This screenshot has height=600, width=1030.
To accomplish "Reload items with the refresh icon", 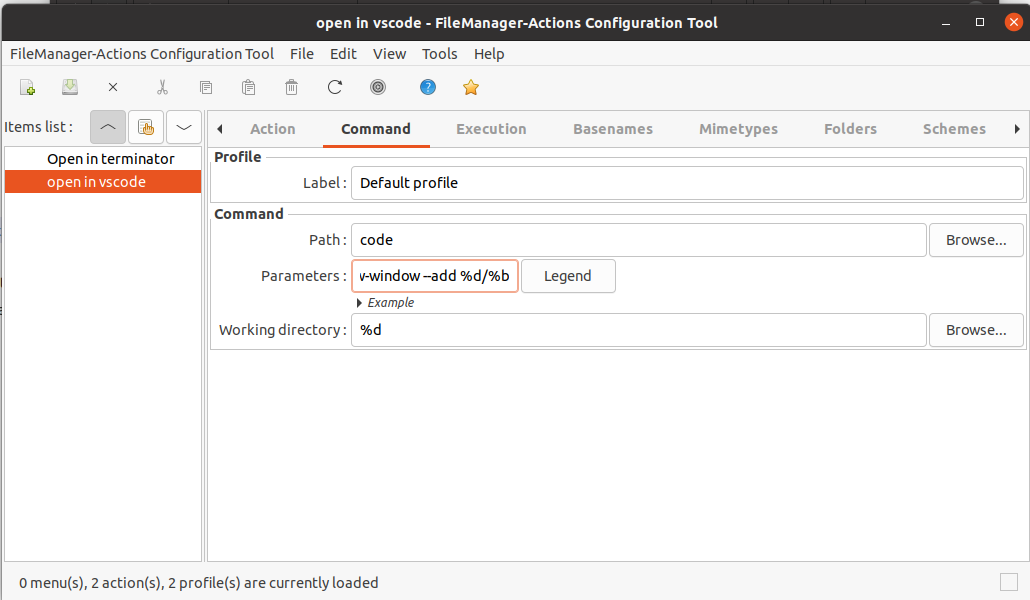I will click(x=335, y=87).
